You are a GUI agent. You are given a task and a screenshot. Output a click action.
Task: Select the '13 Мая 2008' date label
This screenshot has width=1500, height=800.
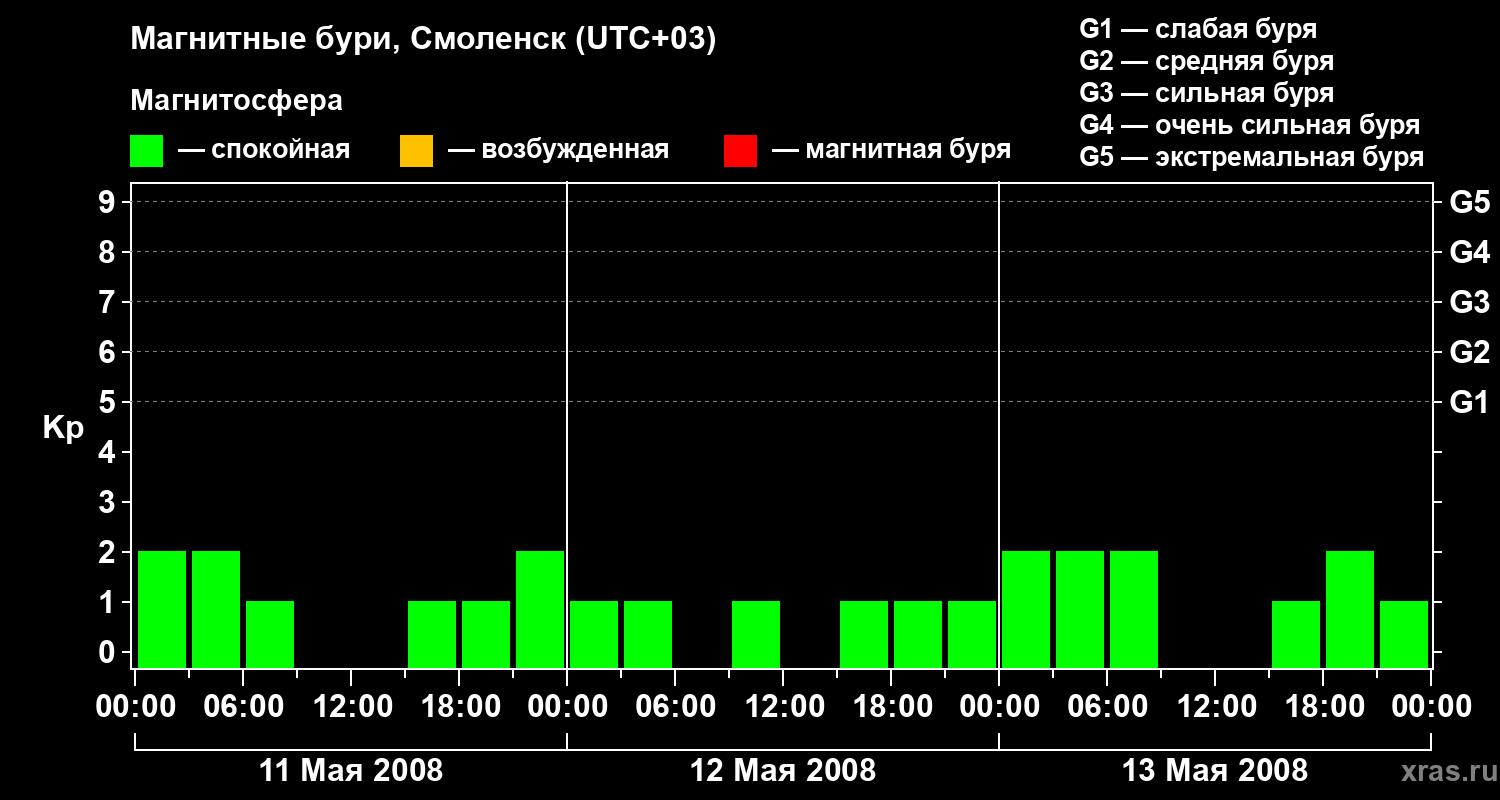pos(1215,770)
